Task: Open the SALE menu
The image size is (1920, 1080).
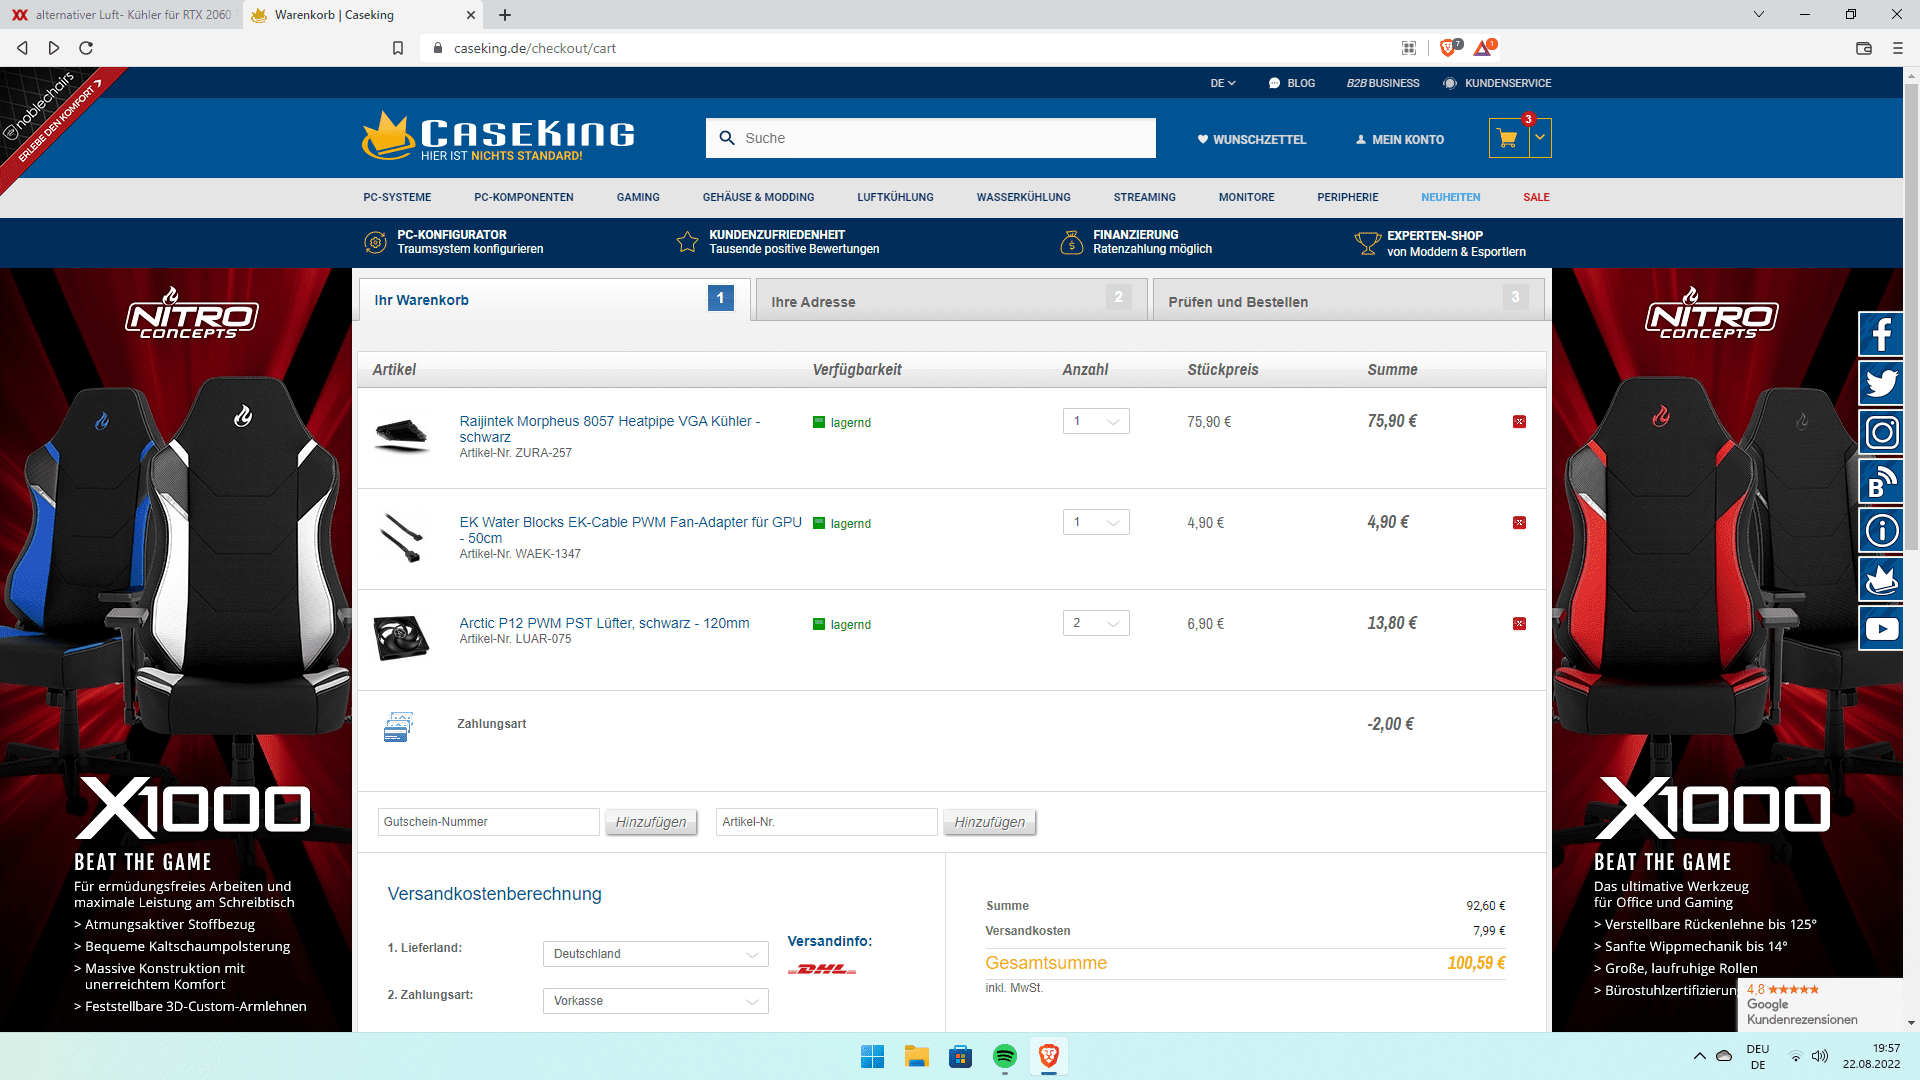Action: (1536, 197)
